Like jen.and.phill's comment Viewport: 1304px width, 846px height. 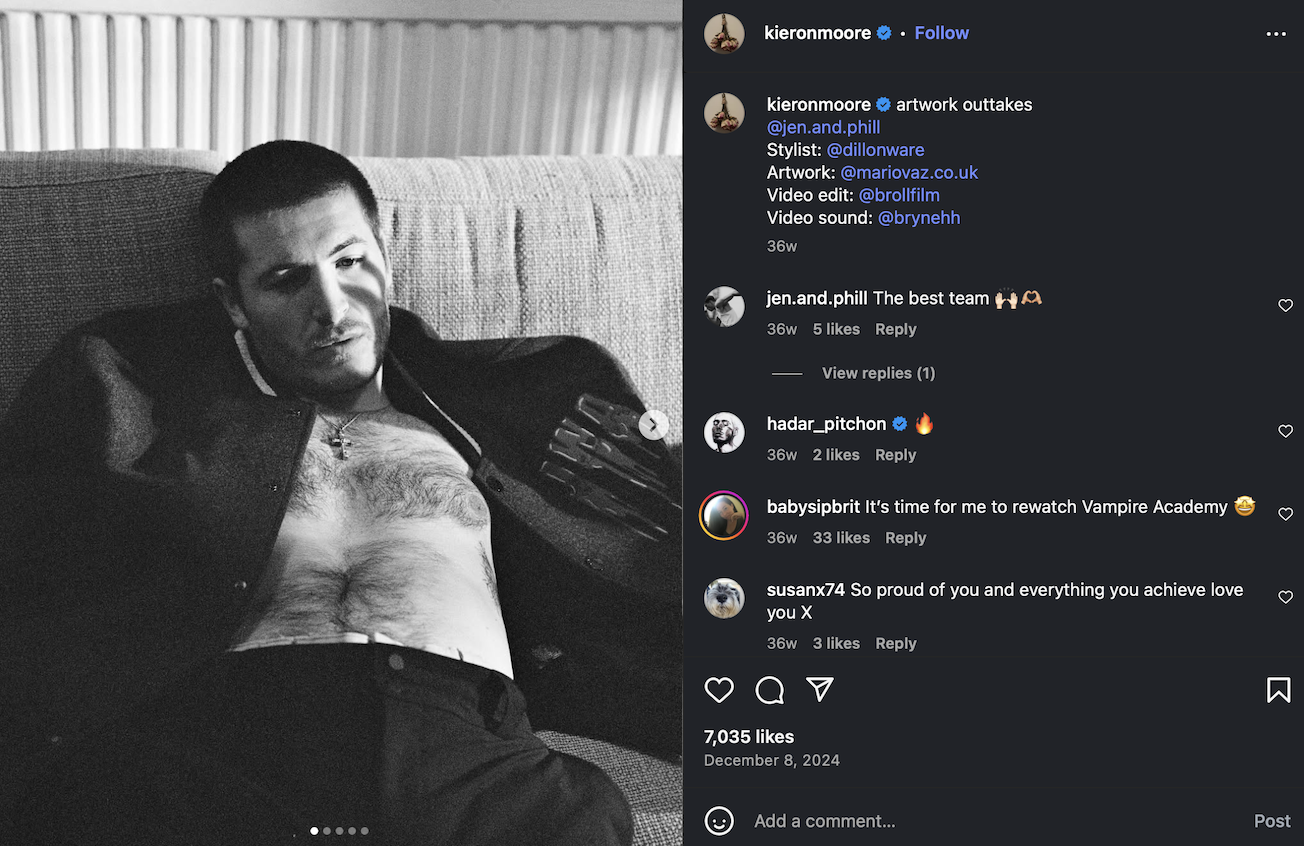[x=1285, y=306]
